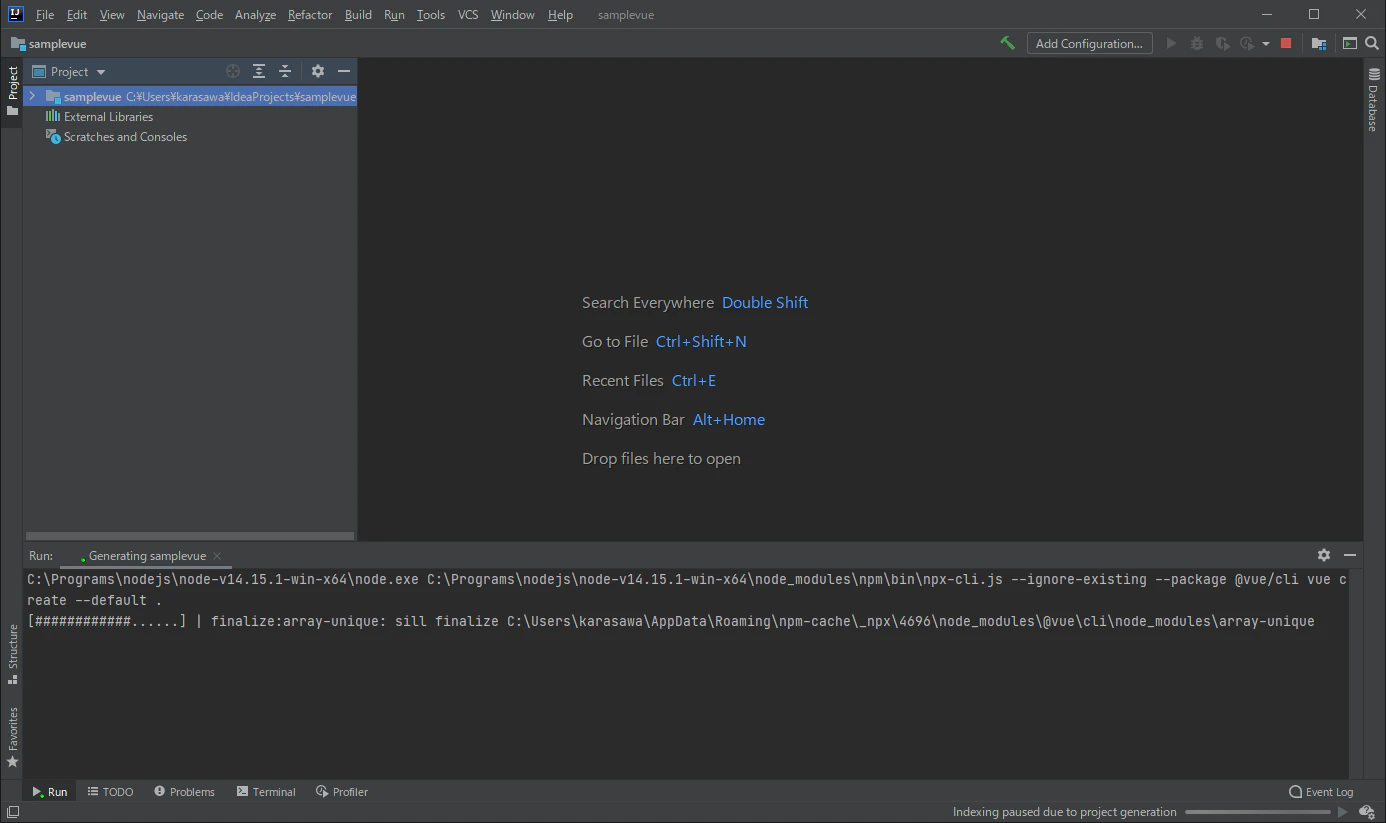Open the Refactor menu
The width and height of the screenshot is (1386, 823).
pos(310,14)
